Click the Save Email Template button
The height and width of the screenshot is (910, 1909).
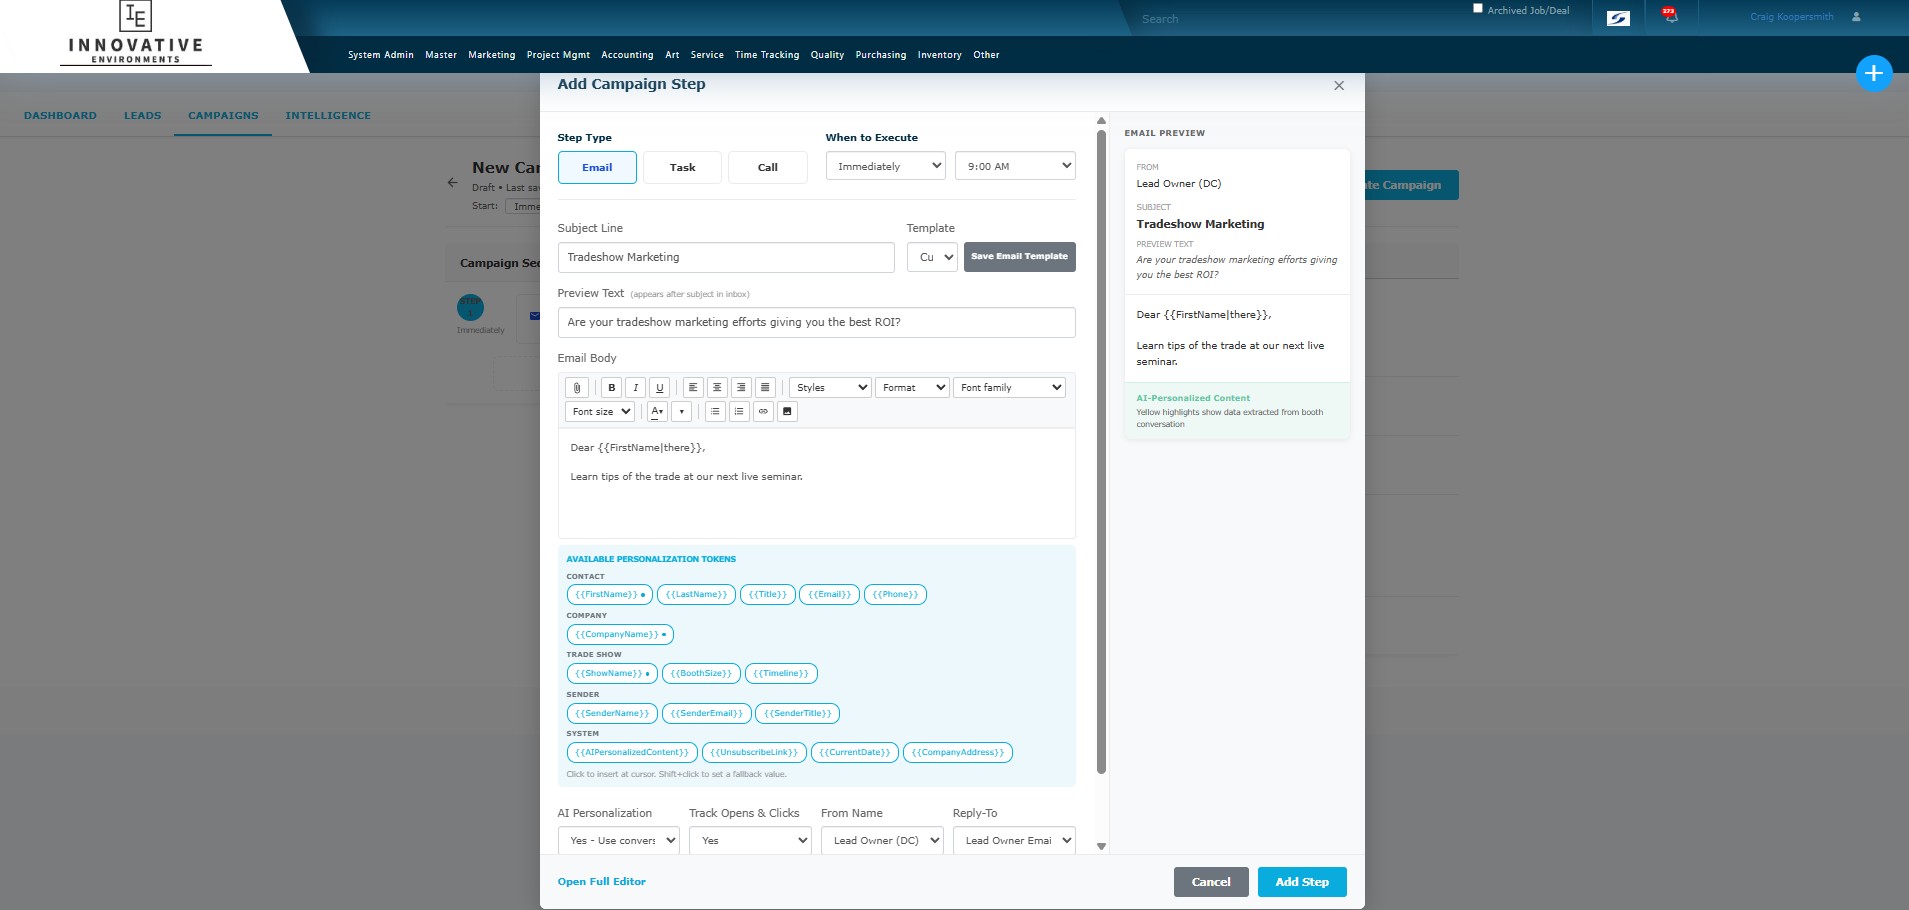tap(1019, 257)
